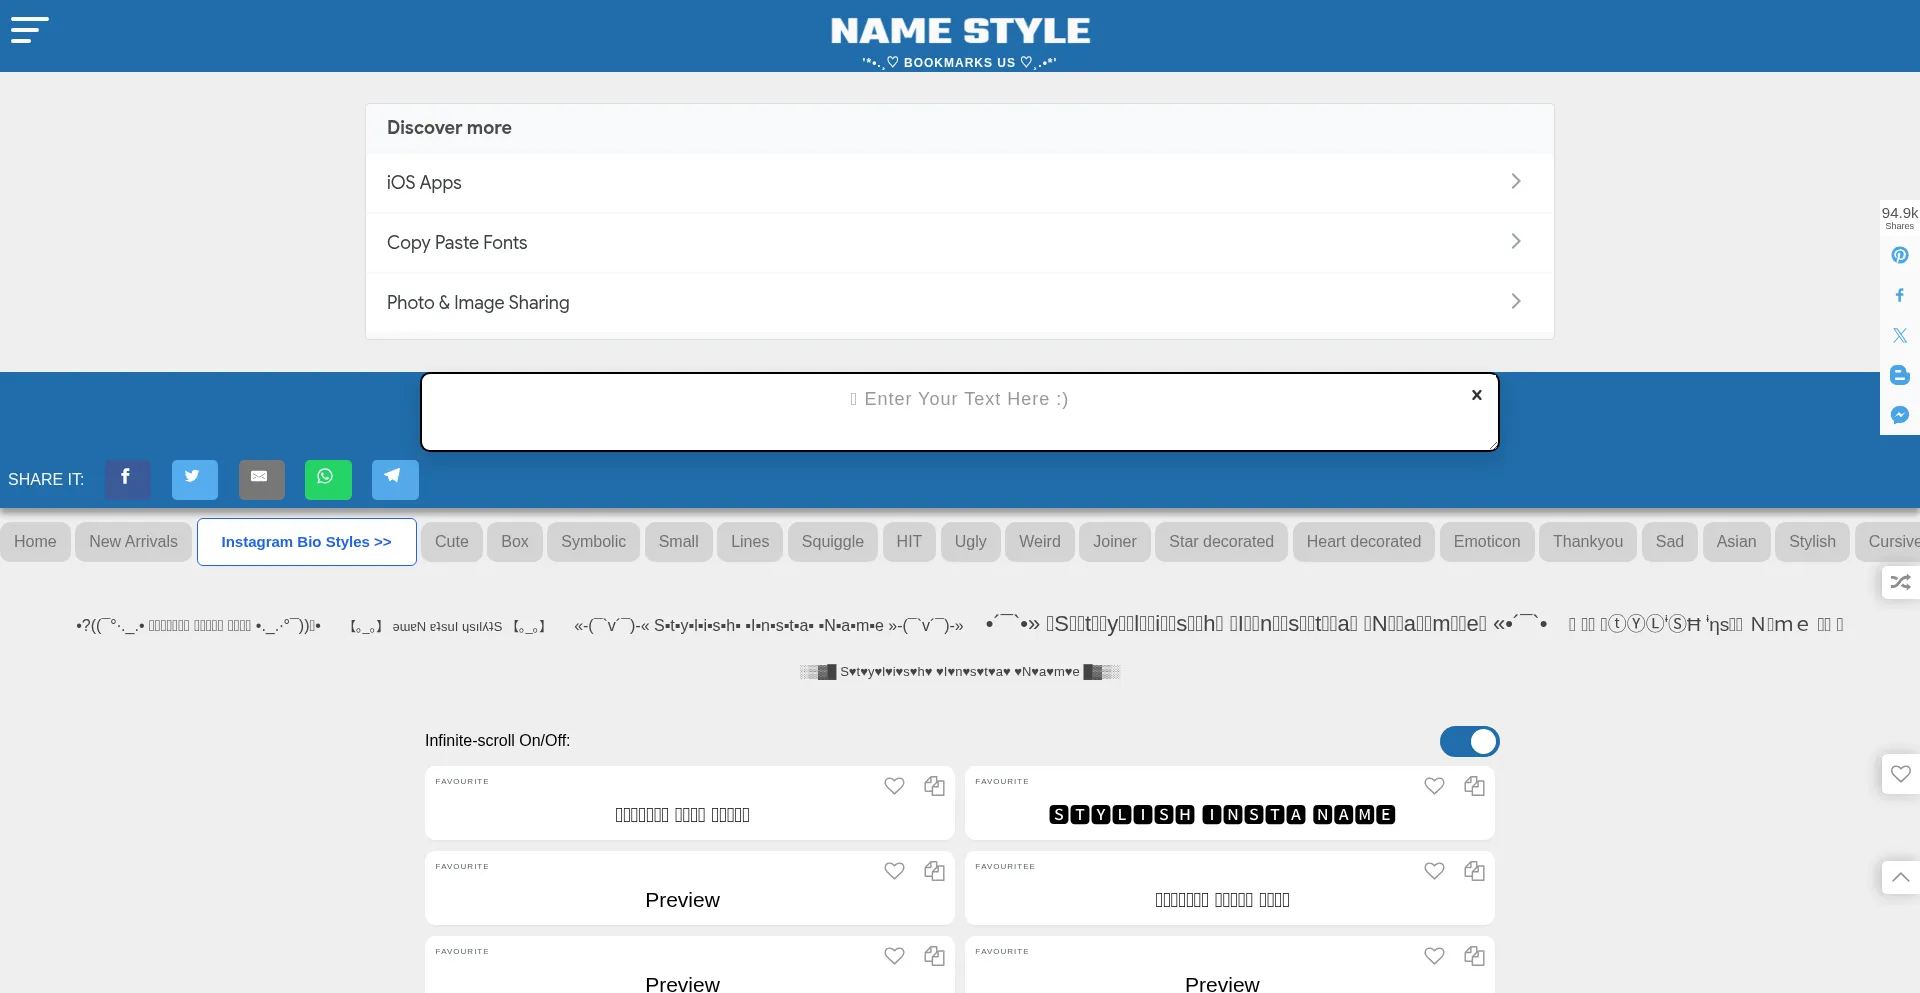Select the Small category
The height and width of the screenshot is (993, 1920).
[678, 542]
